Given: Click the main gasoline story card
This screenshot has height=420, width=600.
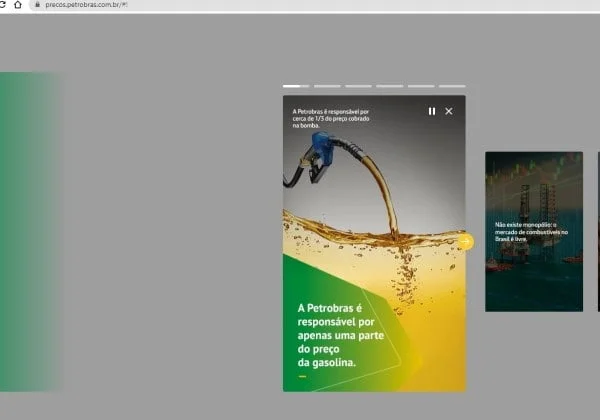Looking at the screenshot, I should (374, 244).
